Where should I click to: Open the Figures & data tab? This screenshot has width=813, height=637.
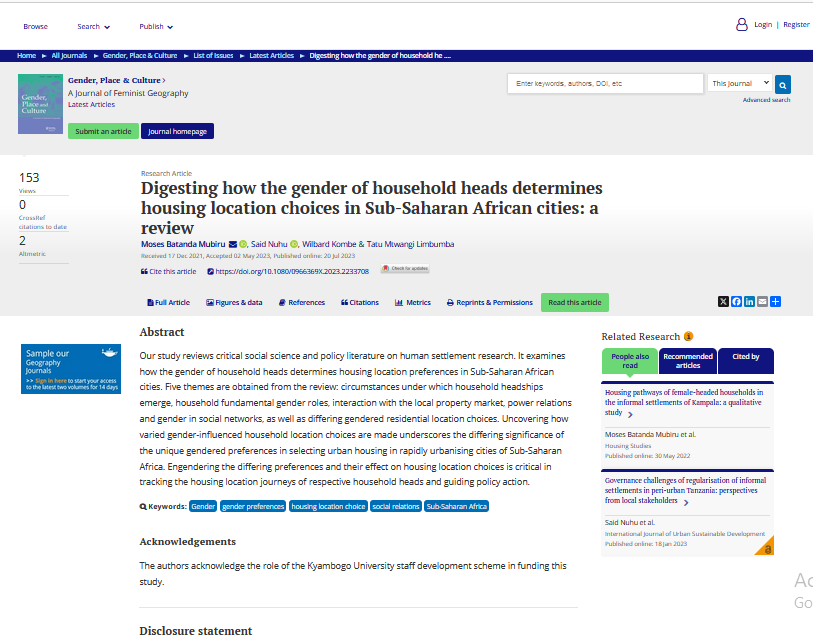click(234, 302)
